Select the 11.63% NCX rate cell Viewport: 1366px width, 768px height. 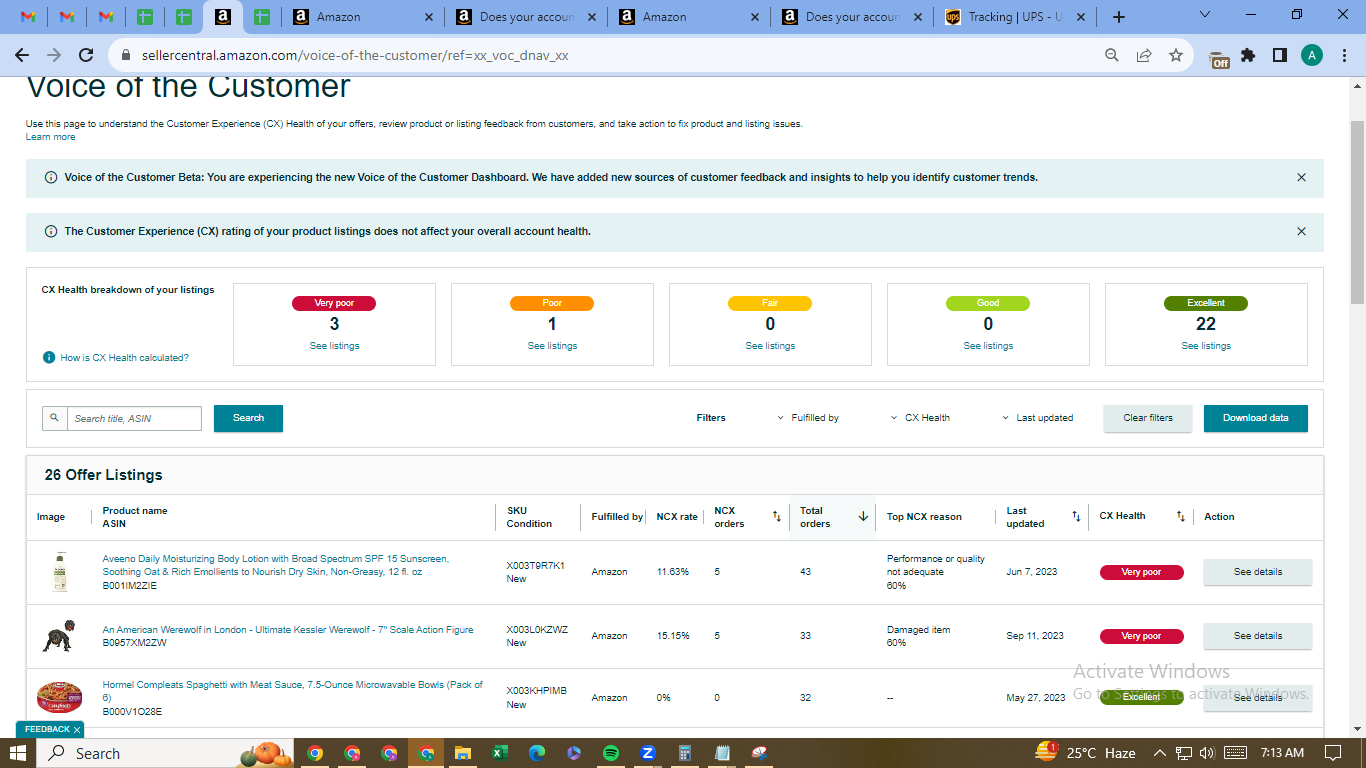(672, 572)
